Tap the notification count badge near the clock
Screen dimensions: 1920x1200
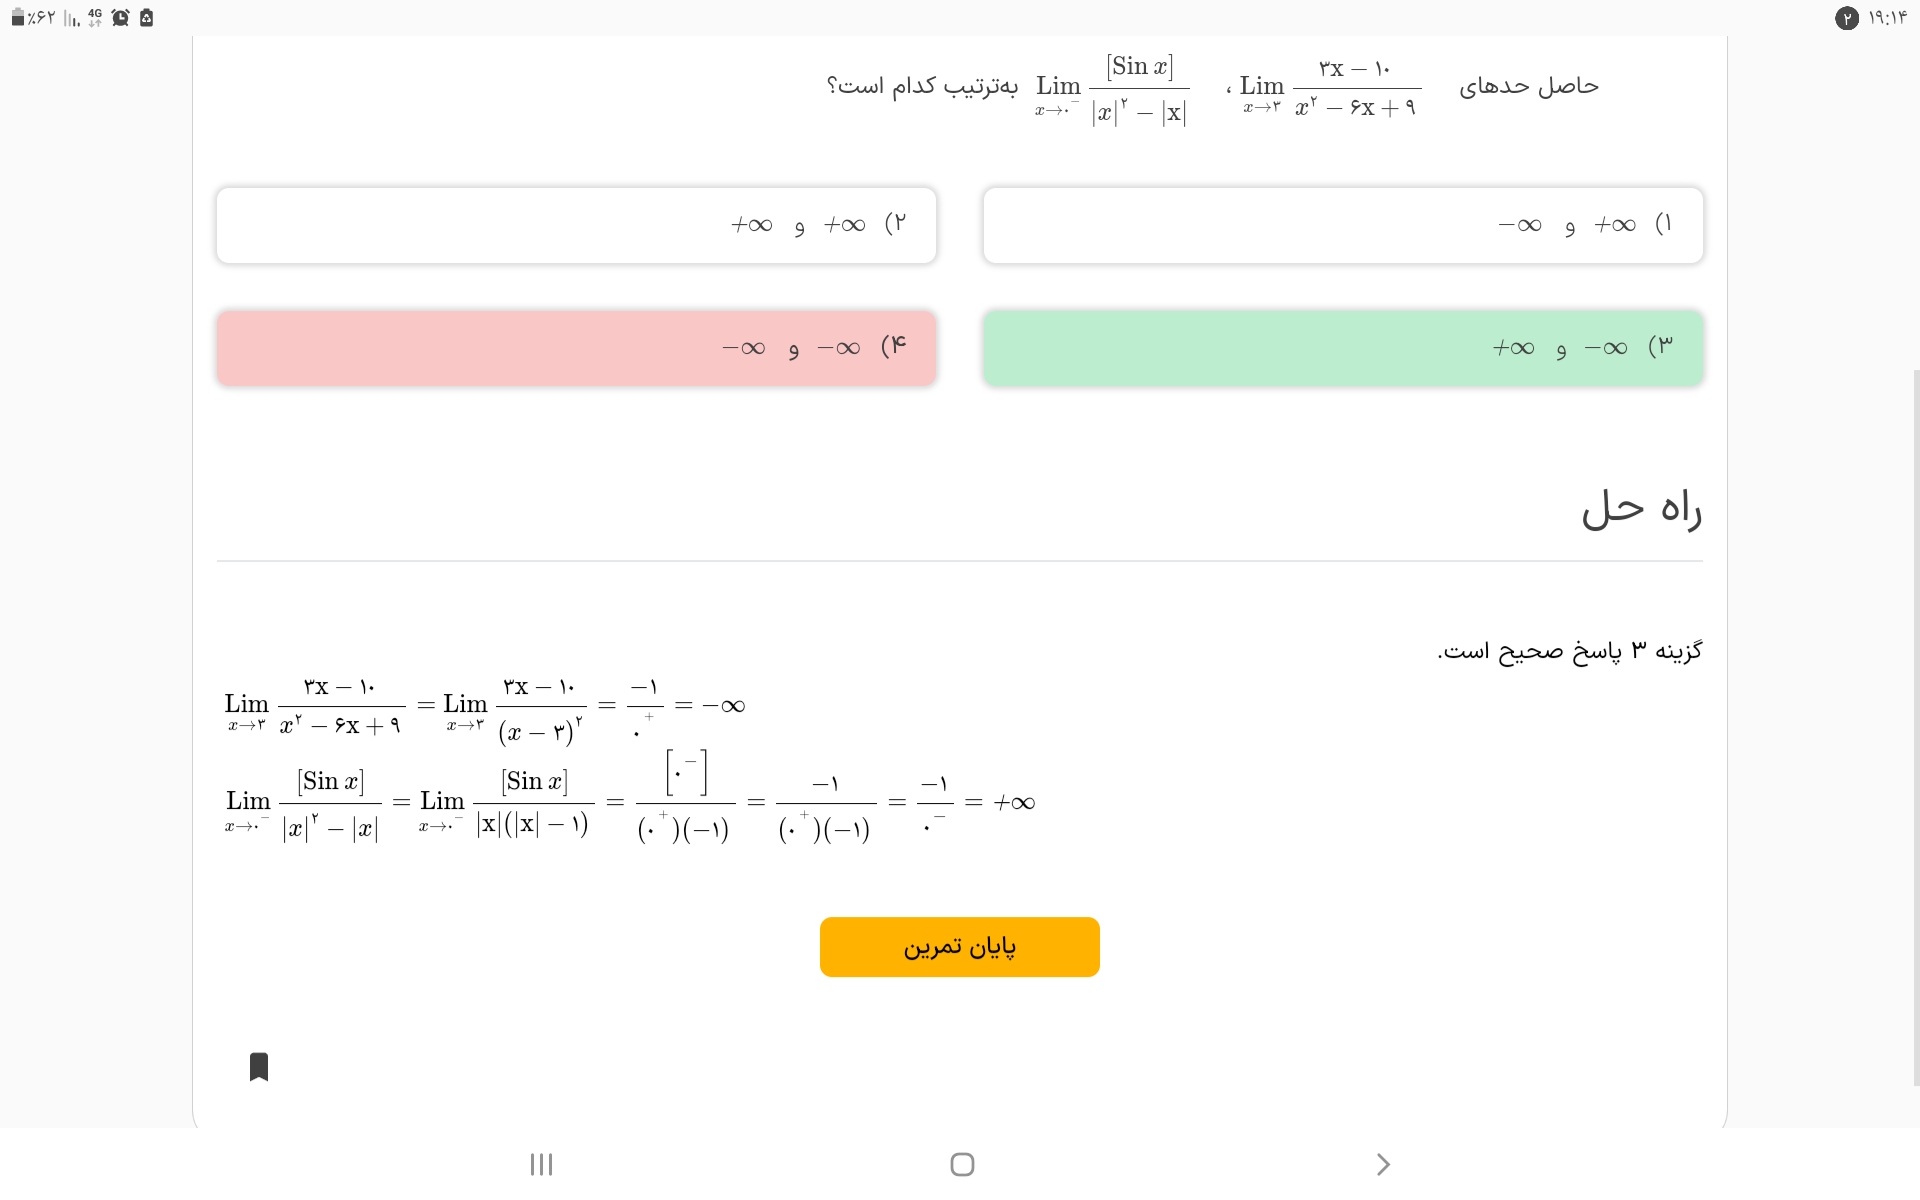(x=1846, y=18)
